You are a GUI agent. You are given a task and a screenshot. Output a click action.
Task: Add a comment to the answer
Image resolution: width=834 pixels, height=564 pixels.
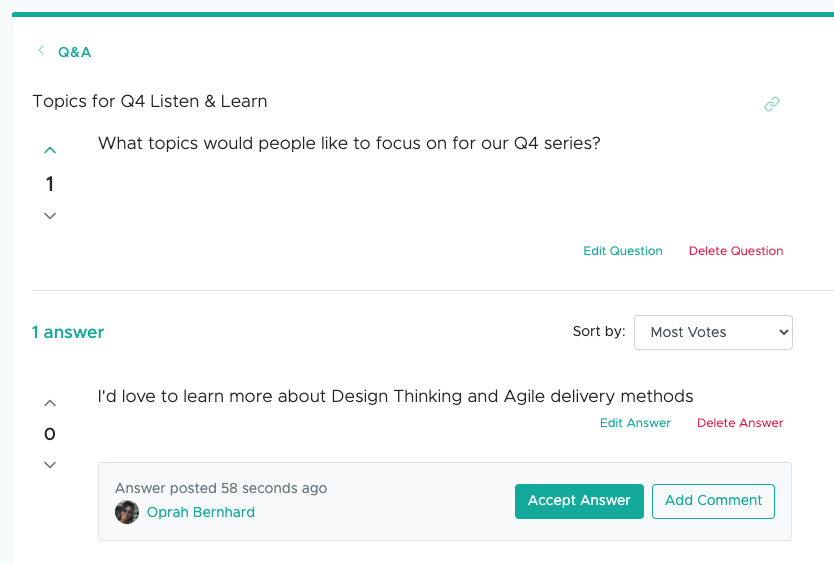click(x=713, y=501)
